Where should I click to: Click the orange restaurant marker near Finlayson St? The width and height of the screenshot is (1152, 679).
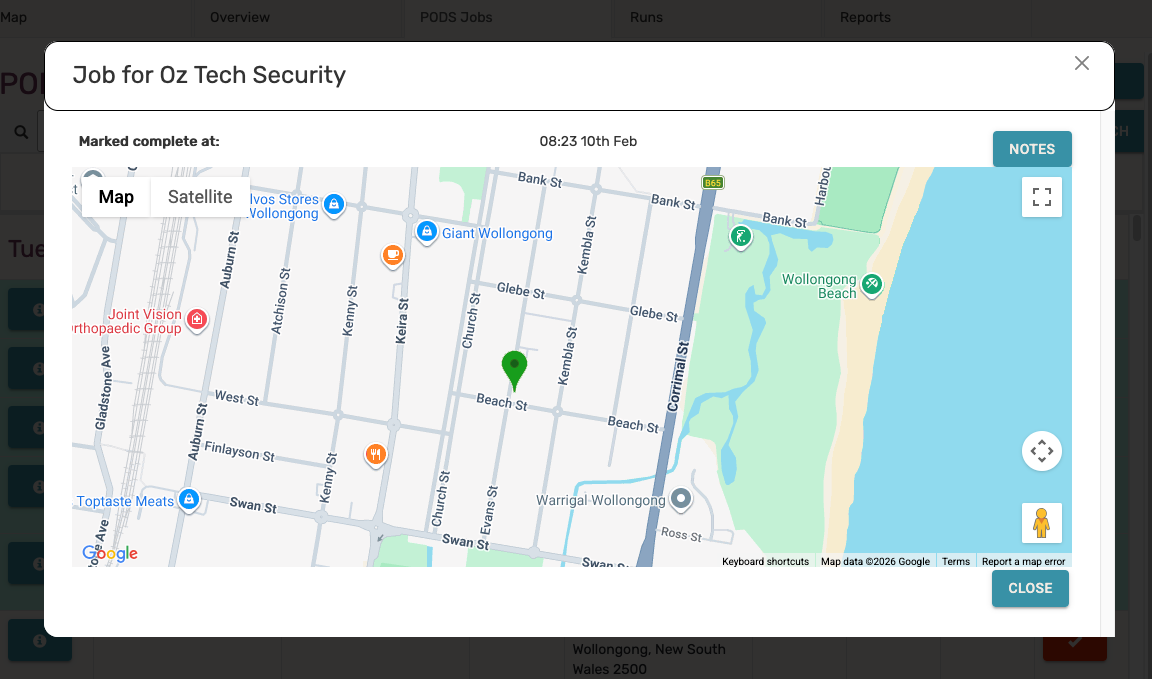coord(376,455)
